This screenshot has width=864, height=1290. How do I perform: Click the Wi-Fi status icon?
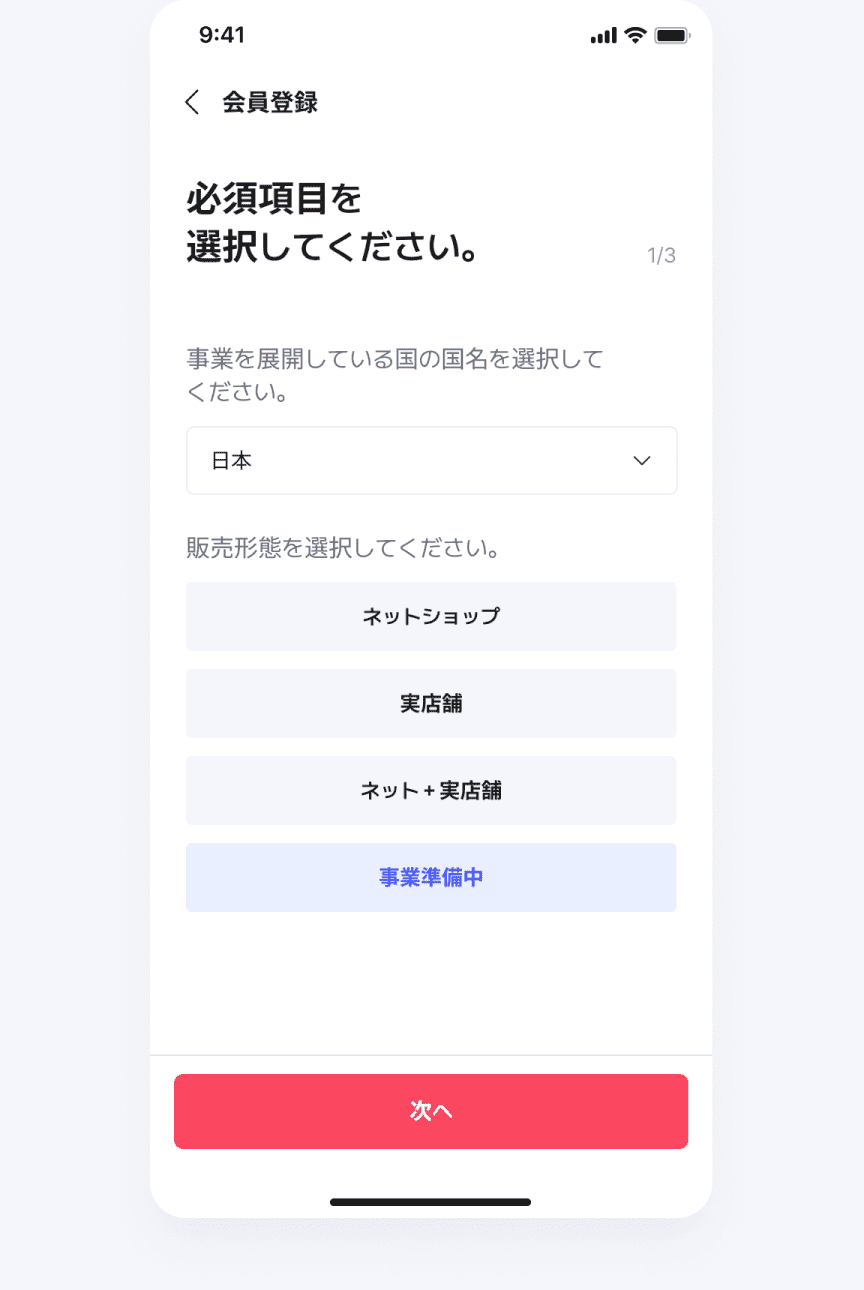pyautogui.click(x=635, y=35)
